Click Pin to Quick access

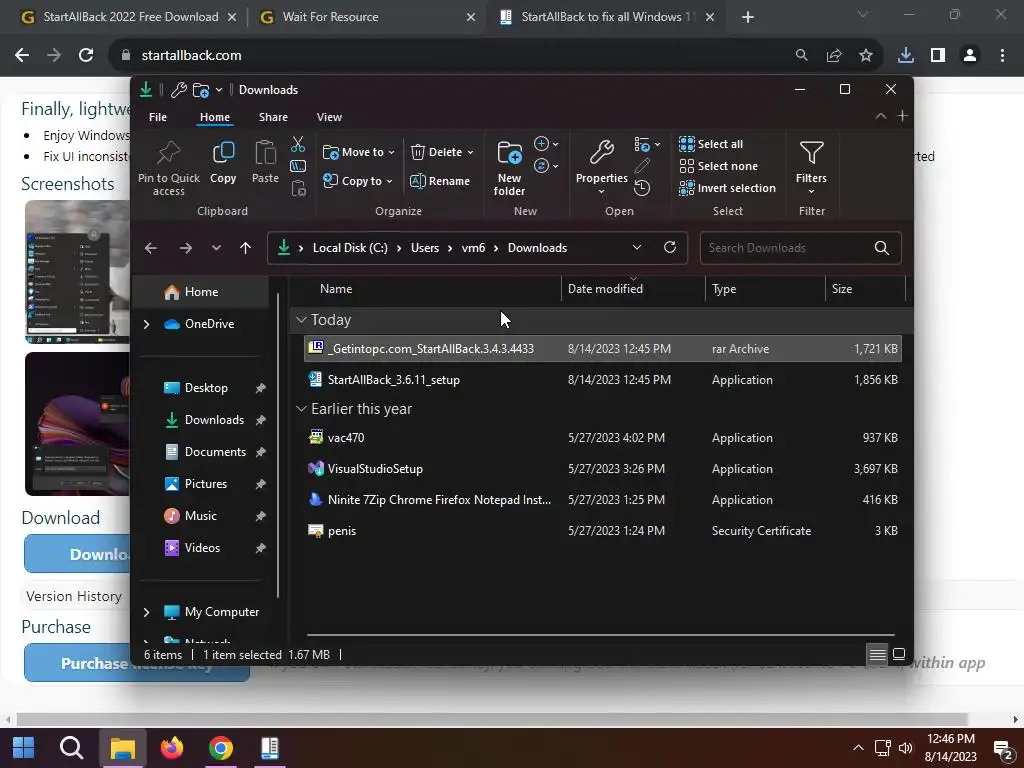[x=168, y=168]
